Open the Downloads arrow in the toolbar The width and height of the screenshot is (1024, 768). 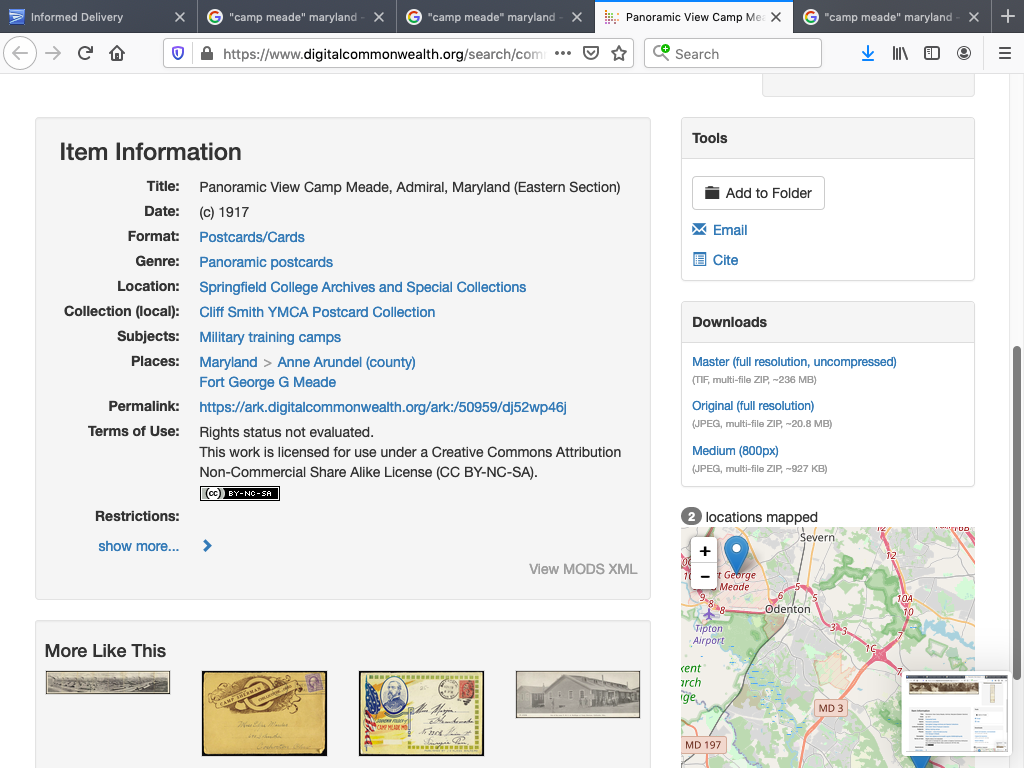tap(867, 54)
